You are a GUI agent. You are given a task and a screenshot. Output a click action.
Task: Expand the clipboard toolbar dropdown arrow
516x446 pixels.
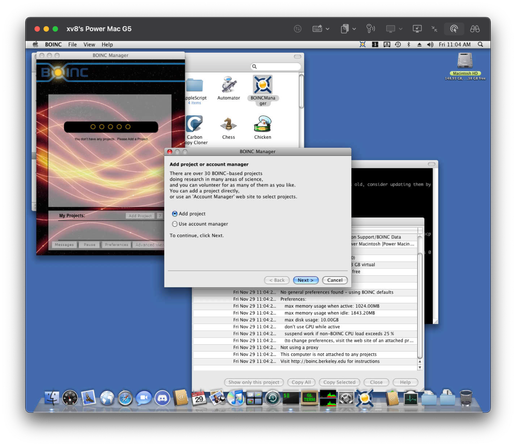[x=354, y=29]
